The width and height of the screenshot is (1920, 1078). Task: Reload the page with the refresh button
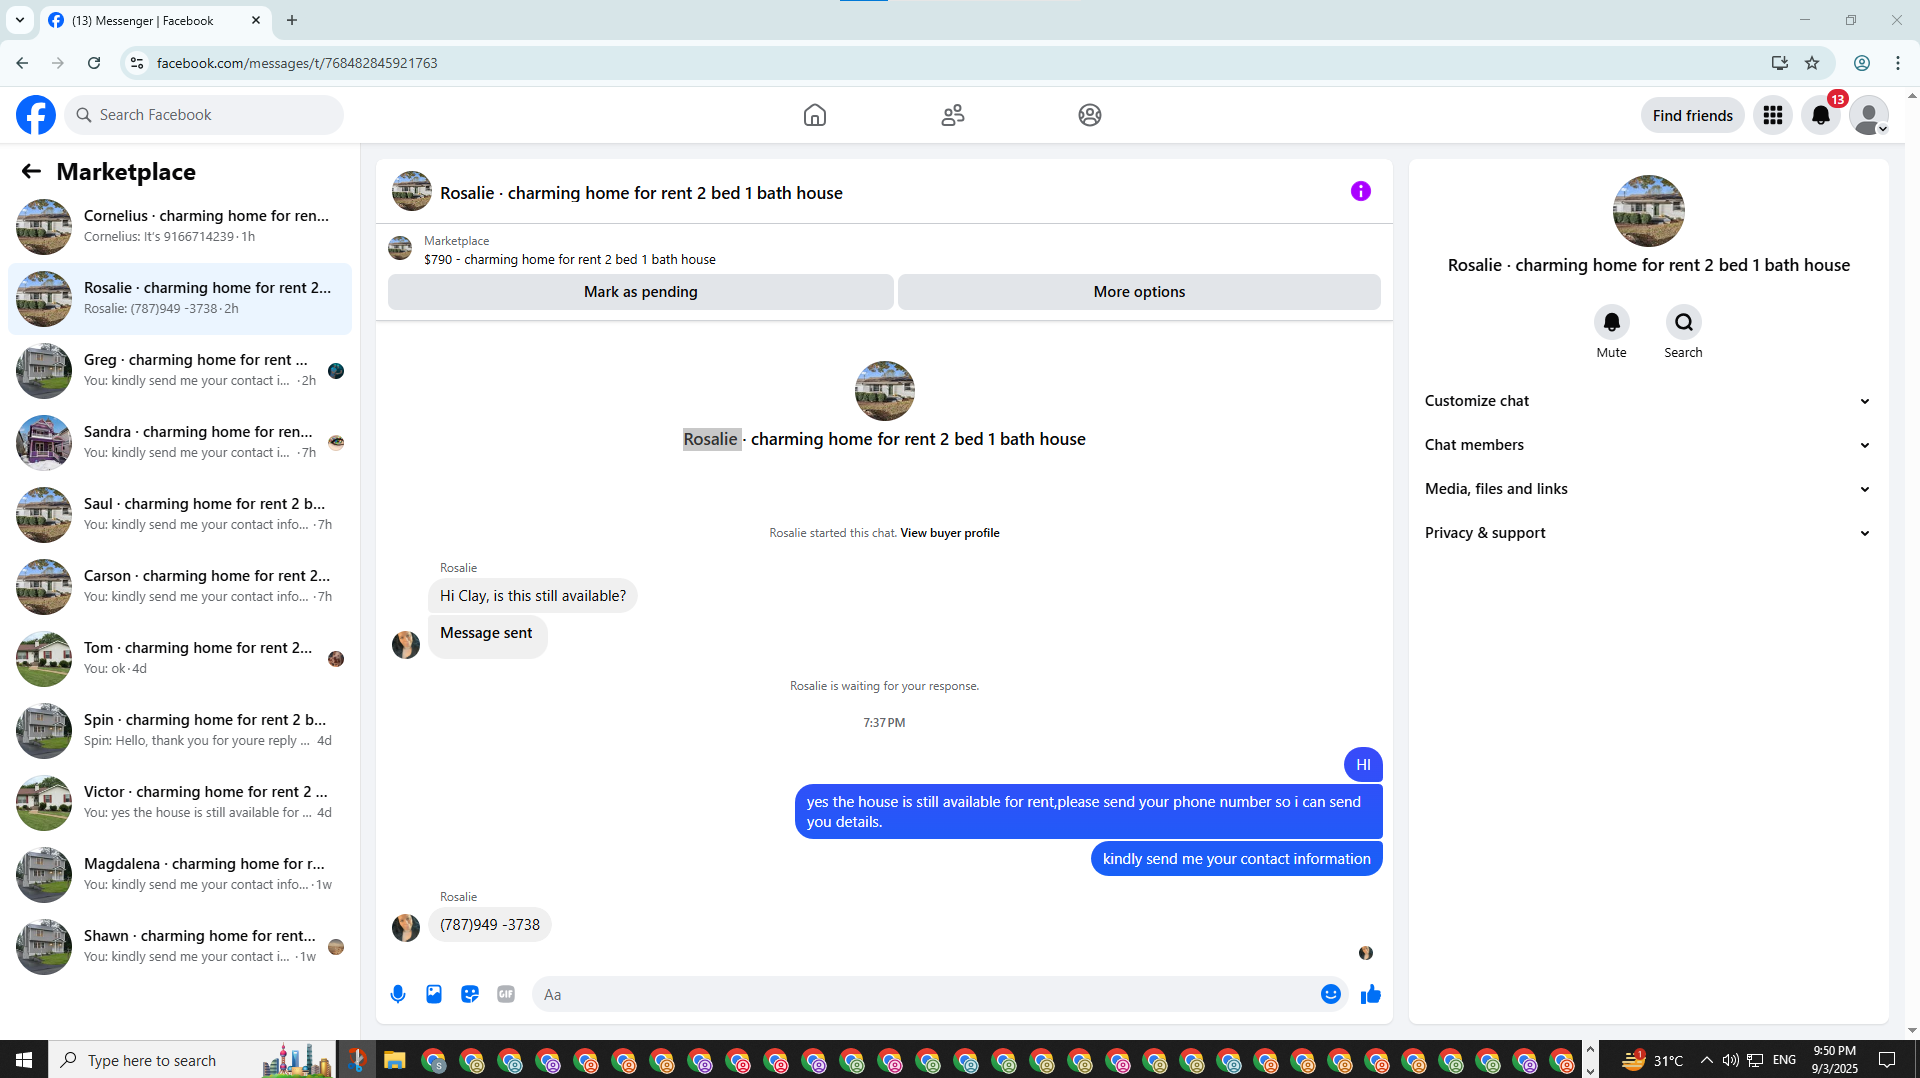click(94, 63)
